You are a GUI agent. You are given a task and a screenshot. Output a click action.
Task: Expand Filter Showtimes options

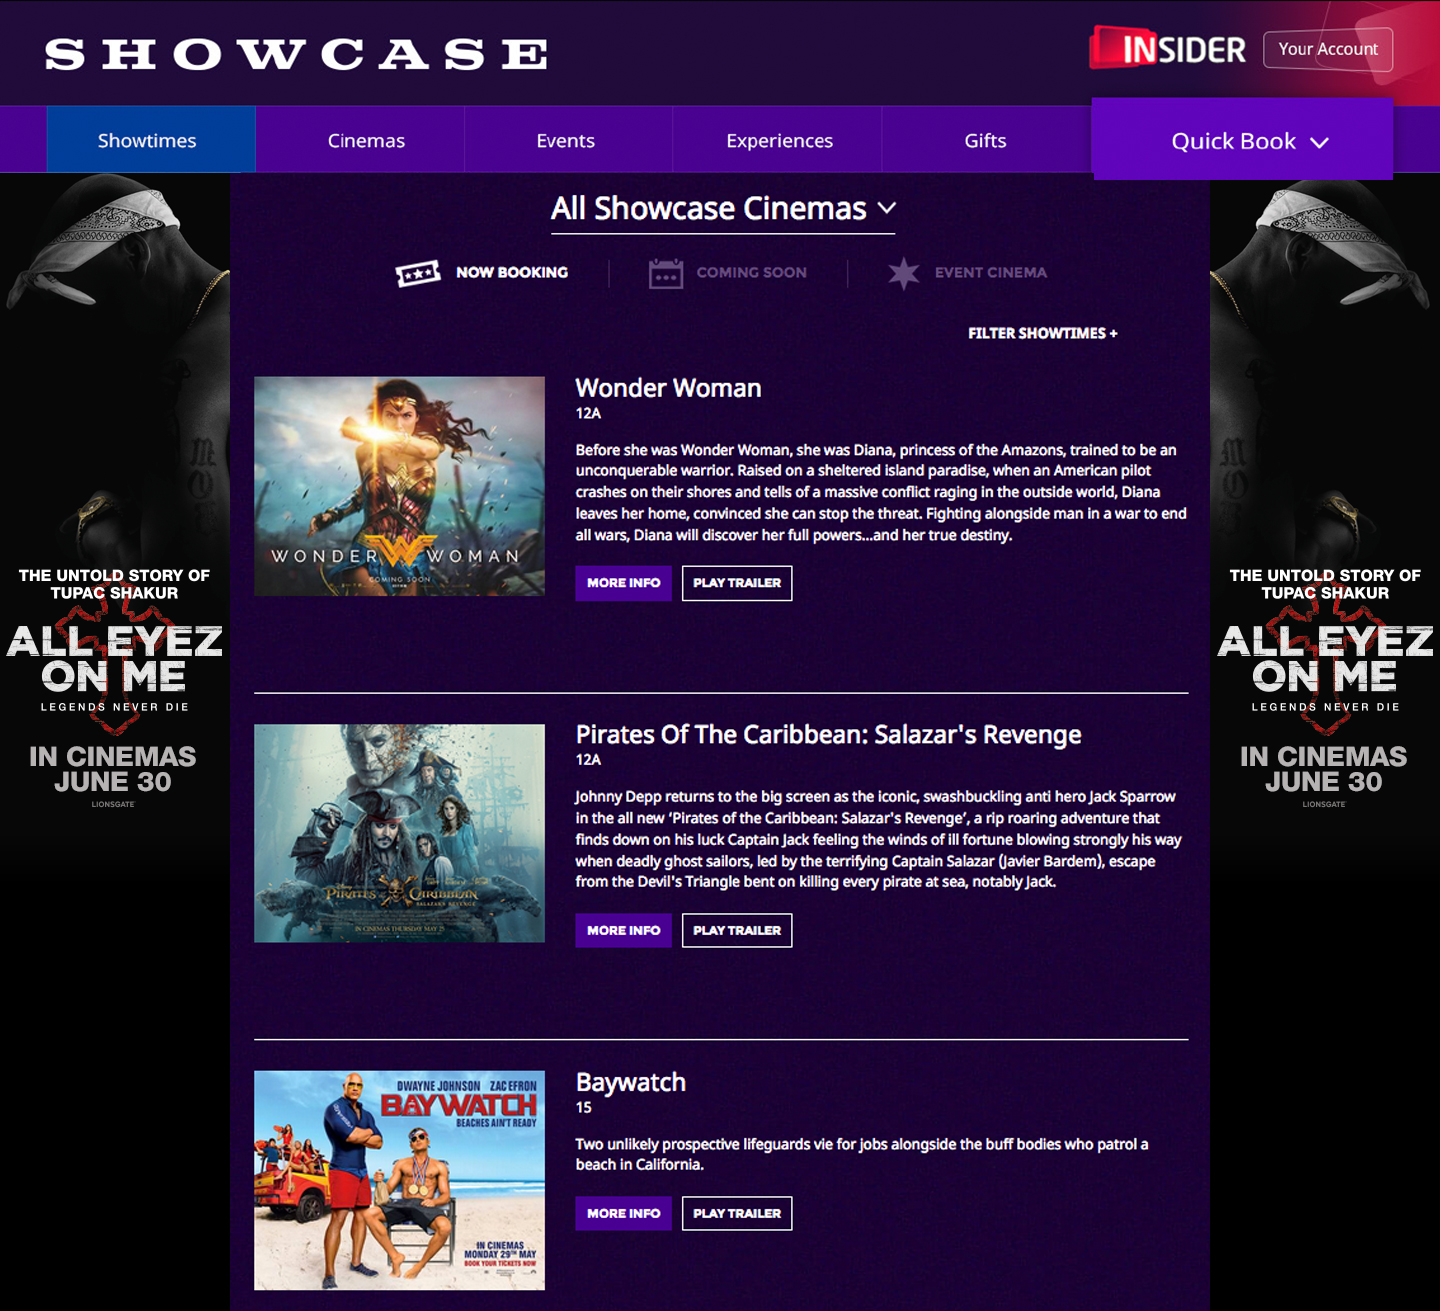[1043, 333]
